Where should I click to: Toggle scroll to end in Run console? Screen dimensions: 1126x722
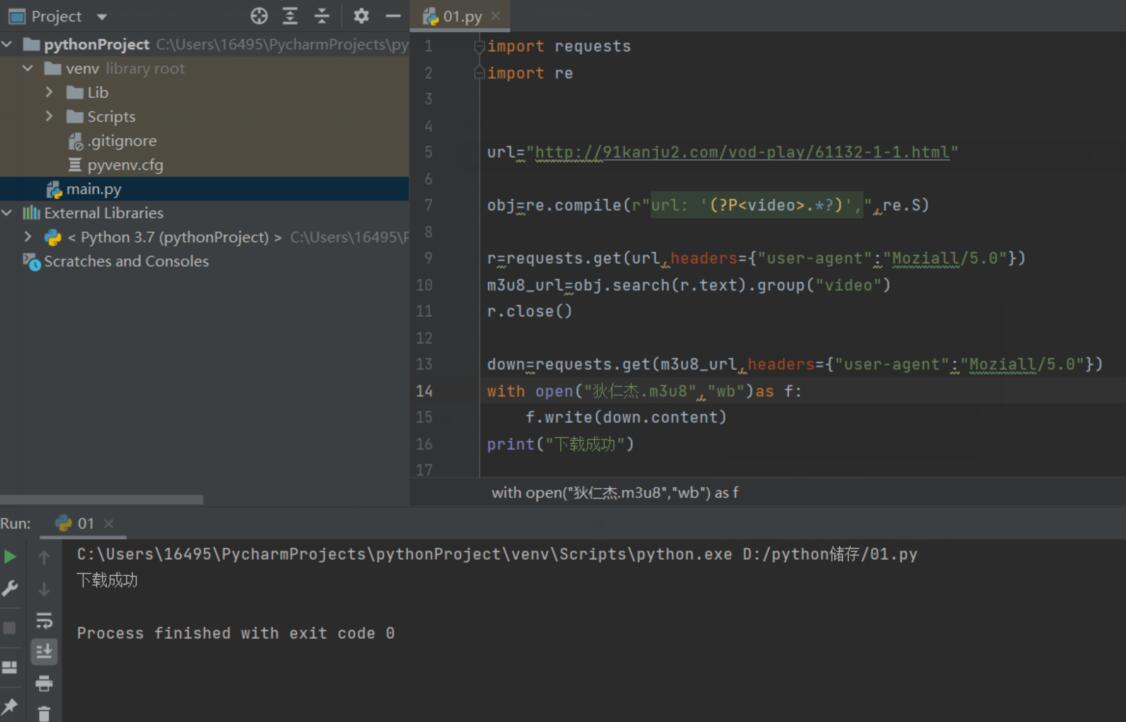(x=44, y=652)
